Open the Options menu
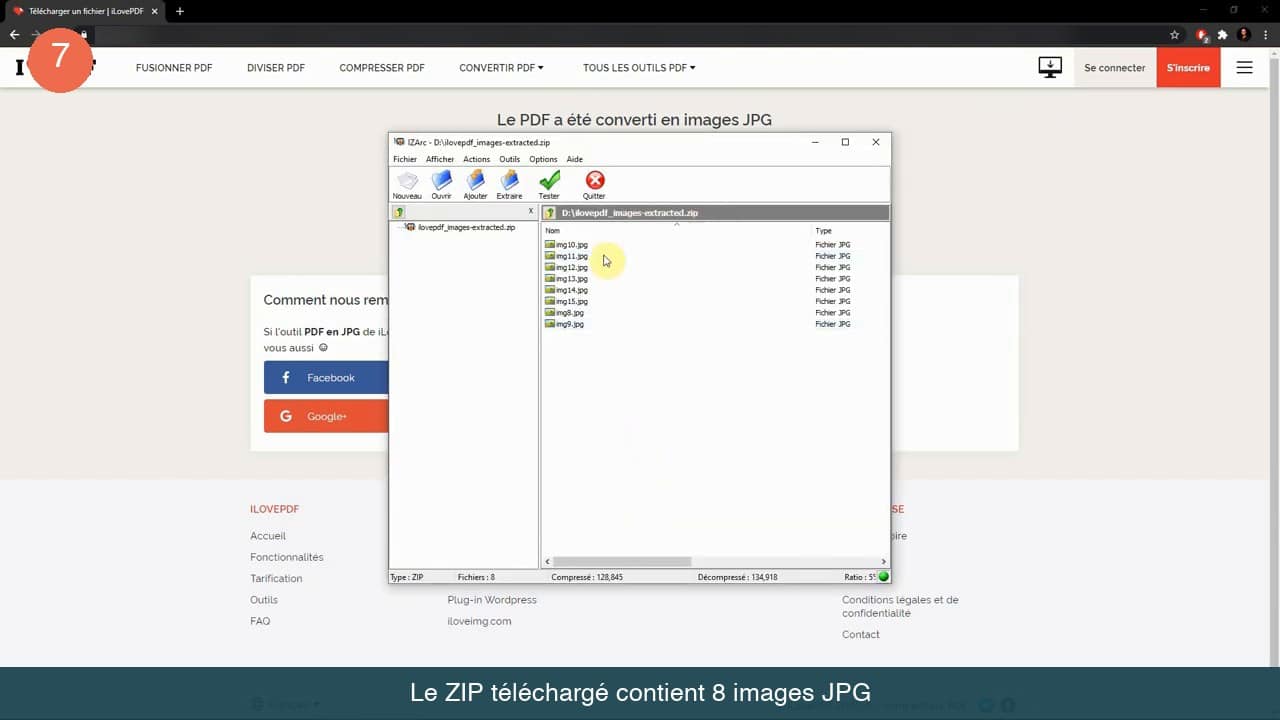The height and width of the screenshot is (720, 1280). pos(543,159)
